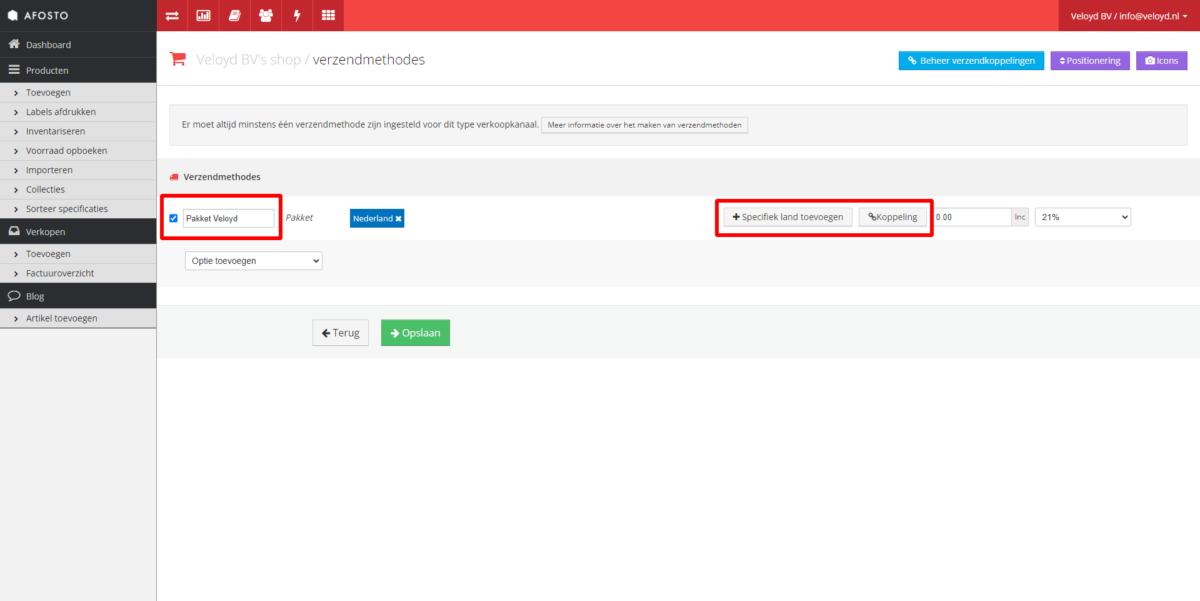
Task: Click the green Opslaan button
Action: [x=415, y=332]
